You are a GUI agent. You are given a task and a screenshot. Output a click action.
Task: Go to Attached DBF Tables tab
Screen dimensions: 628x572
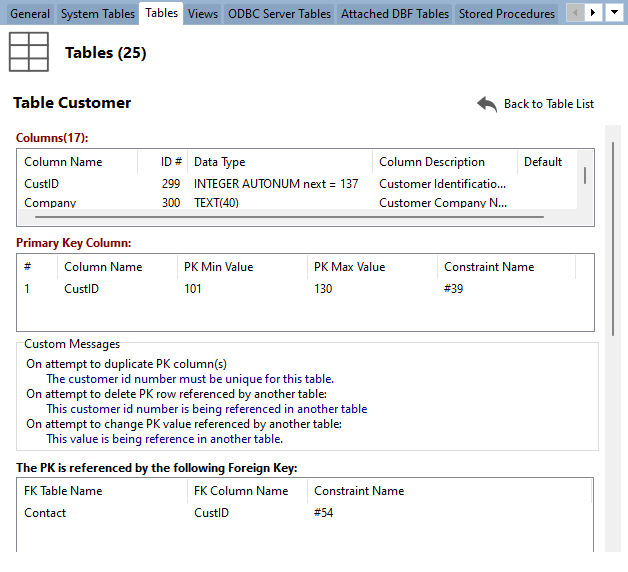pyautogui.click(x=395, y=14)
